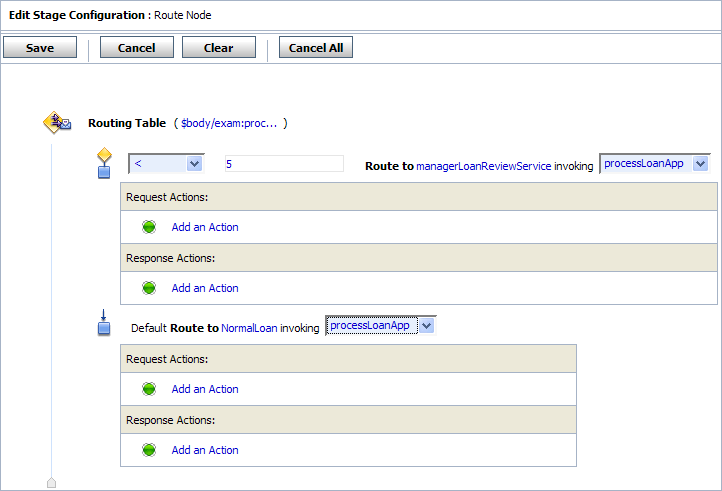Image resolution: width=722 pixels, height=491 pixels.
Task: Click green add icon under first Request Actions
Action: coord(149,227)
